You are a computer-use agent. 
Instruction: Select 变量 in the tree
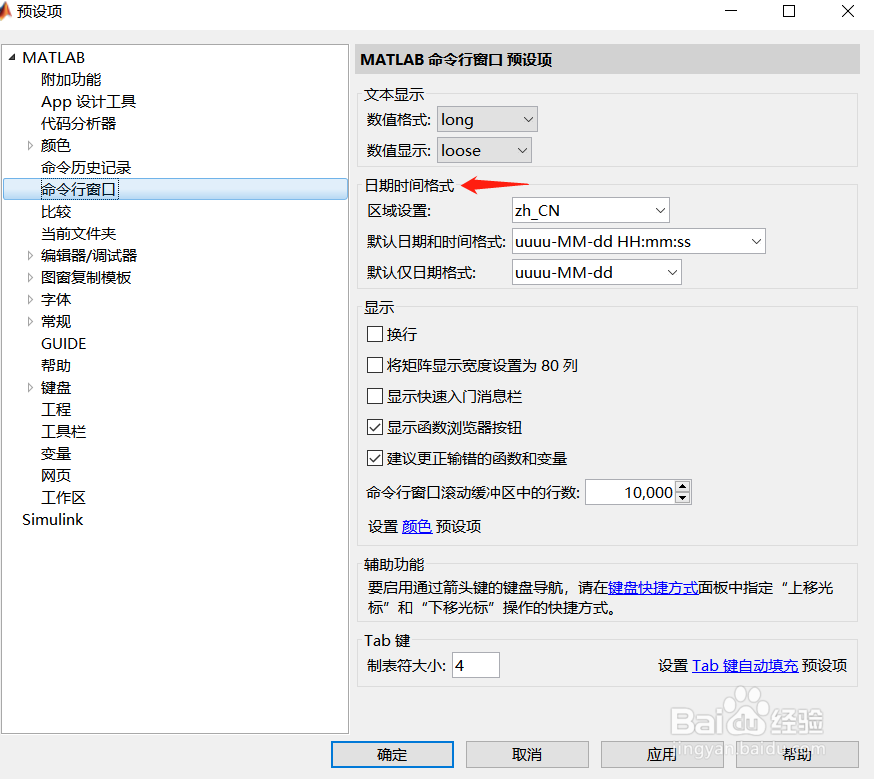coord(56,454)
